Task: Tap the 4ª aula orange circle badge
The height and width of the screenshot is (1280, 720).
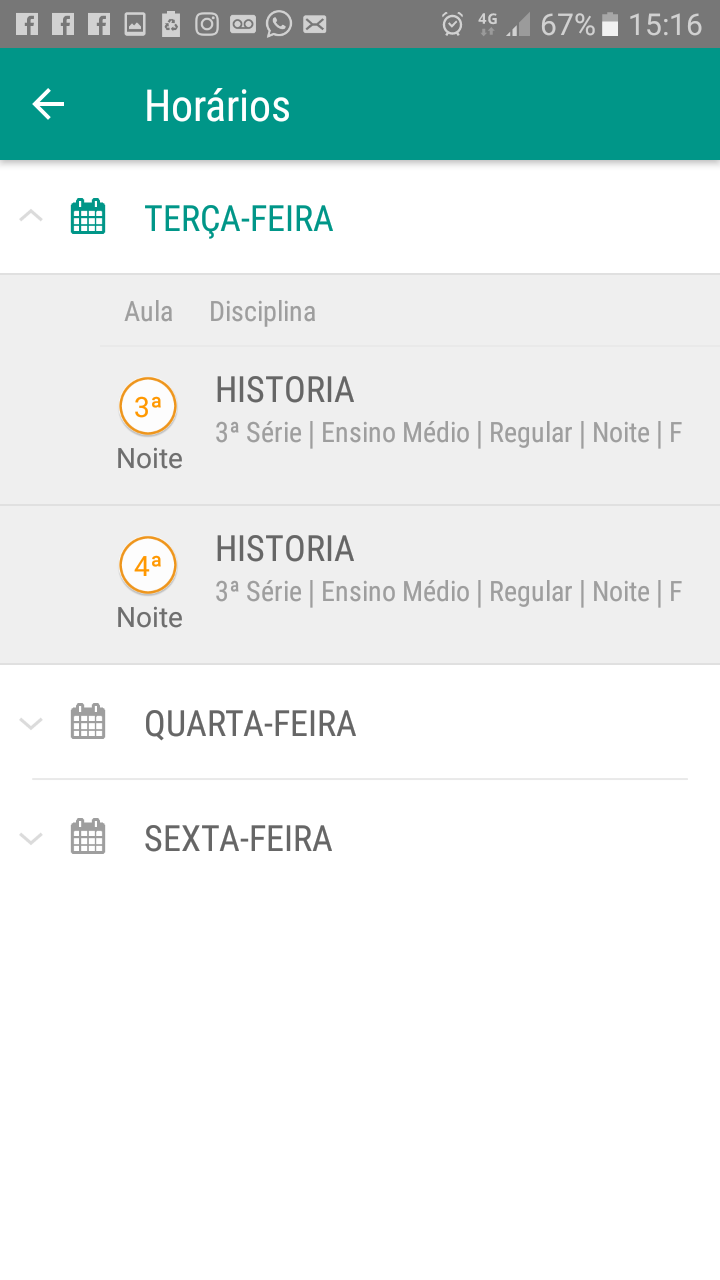Action: coord(148,566)
